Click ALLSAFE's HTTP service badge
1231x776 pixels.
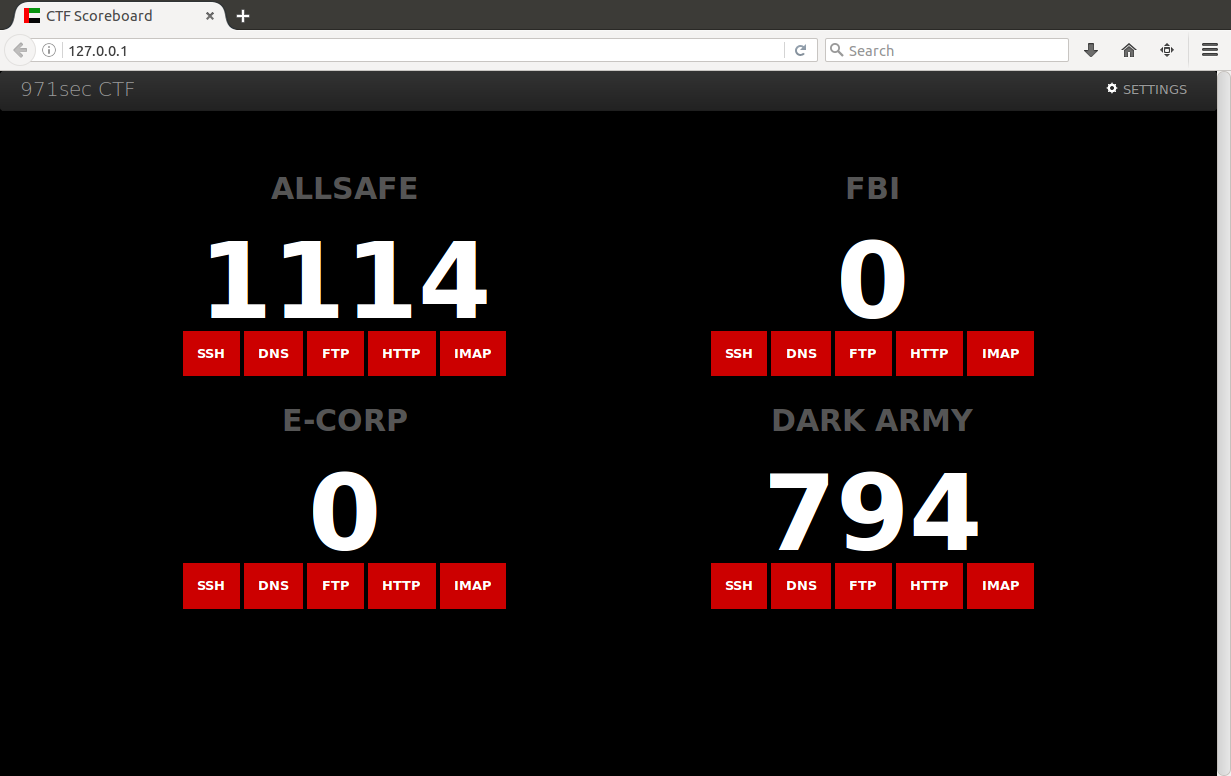click(401, 354)
